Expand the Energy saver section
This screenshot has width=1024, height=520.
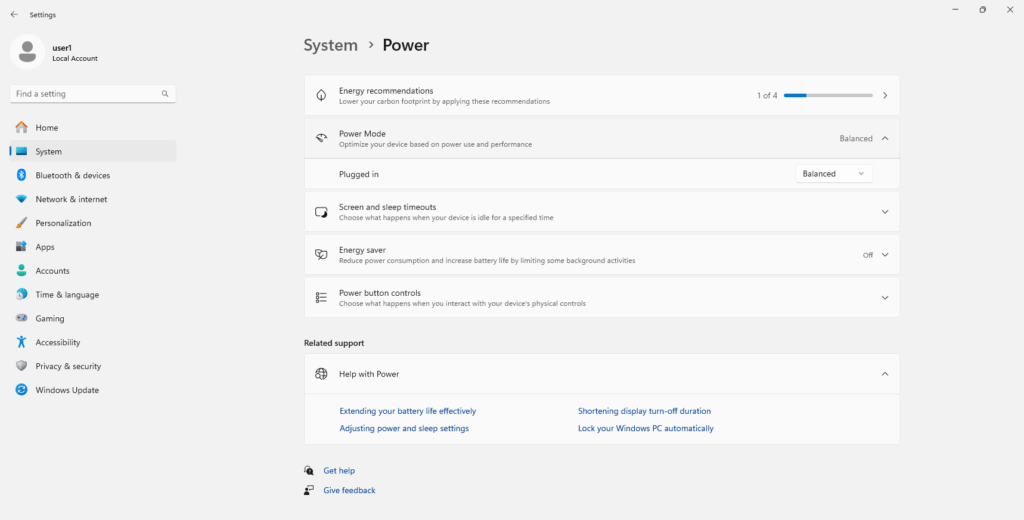(x=884, y=255)
